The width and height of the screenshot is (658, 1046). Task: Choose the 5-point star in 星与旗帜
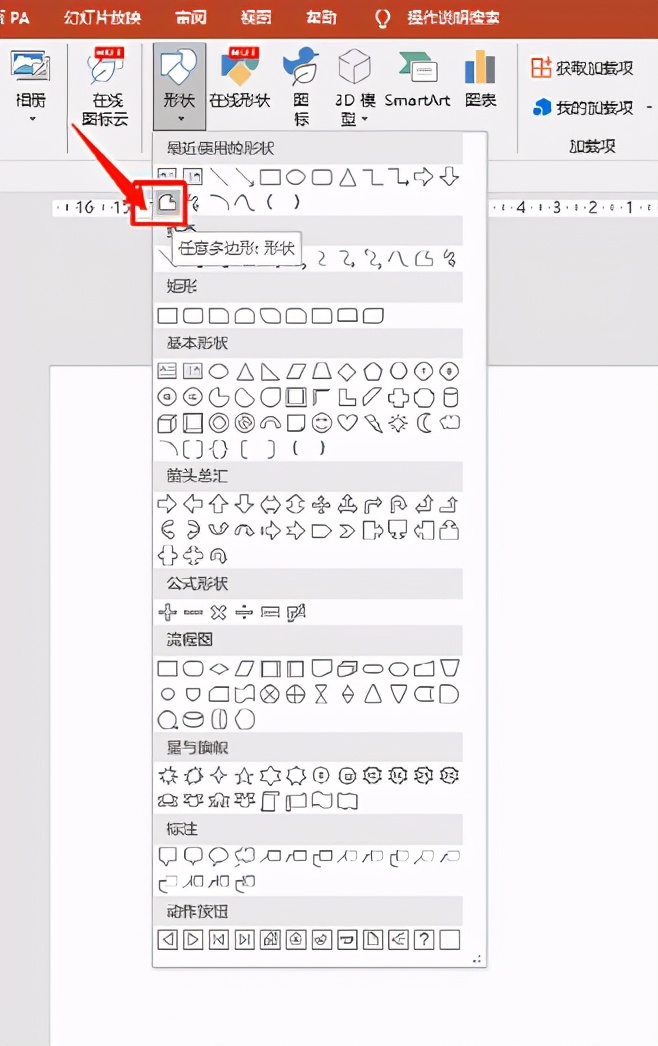[244, 775]
